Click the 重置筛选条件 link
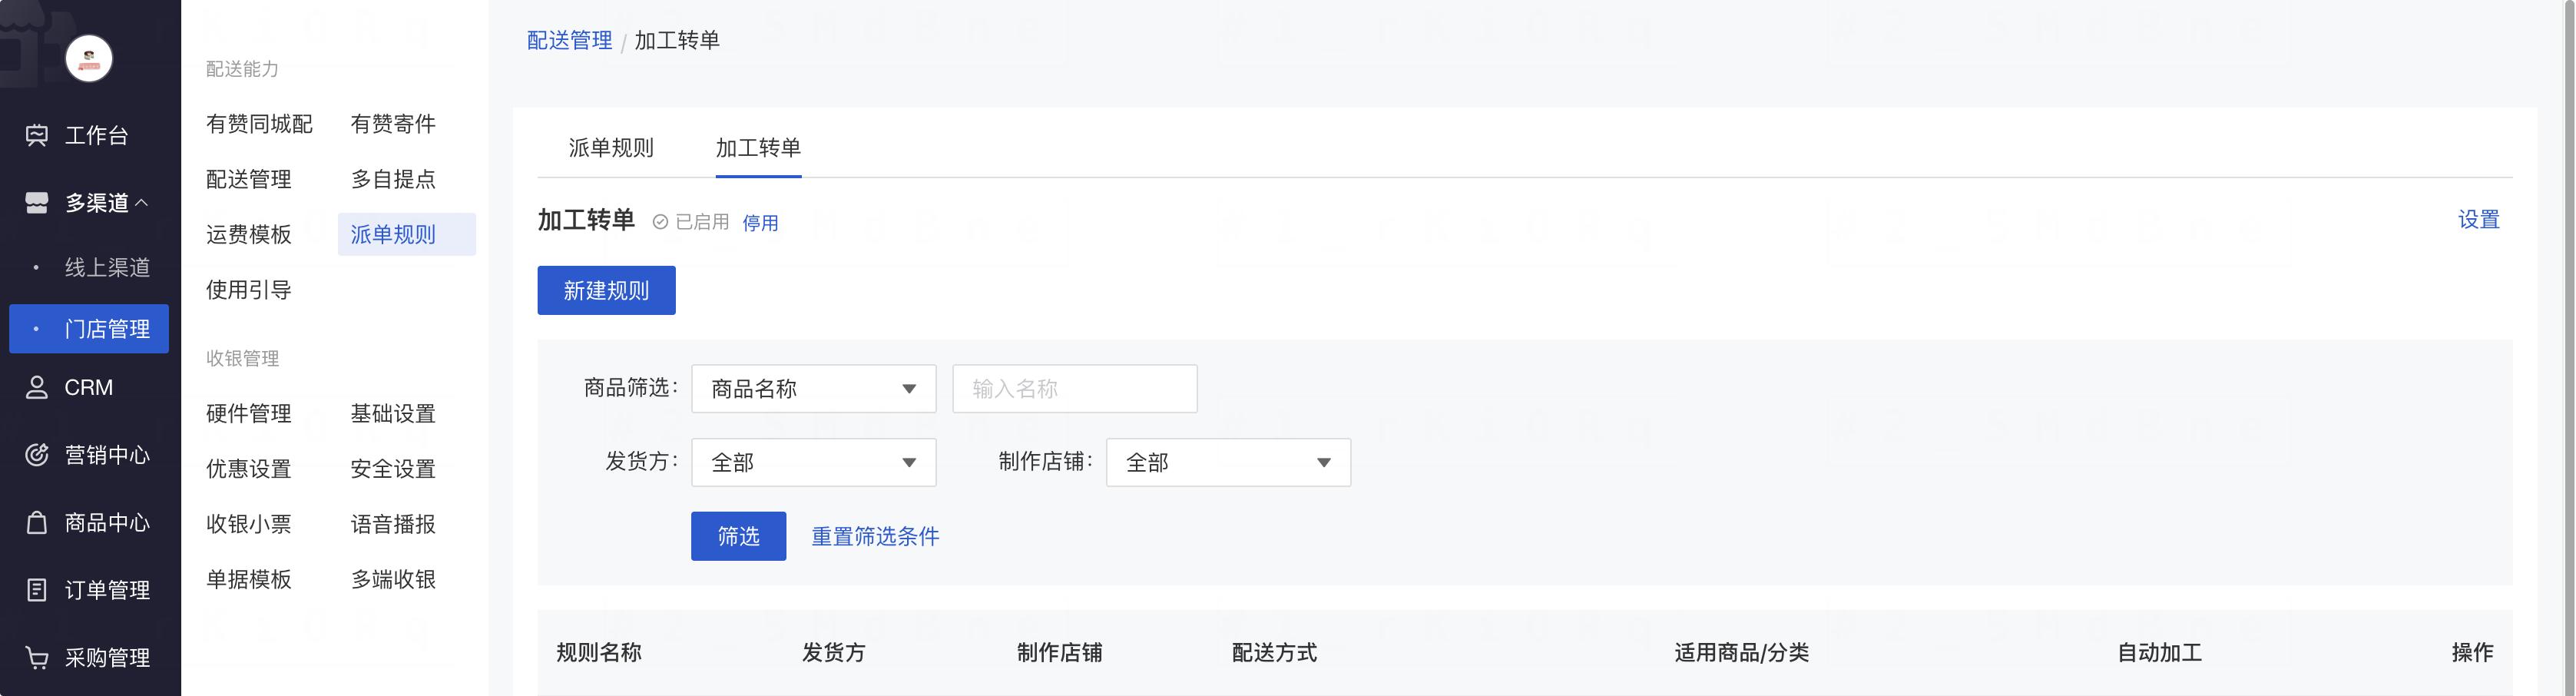The height and width of the screenshot is (696, 2576). 874,537
